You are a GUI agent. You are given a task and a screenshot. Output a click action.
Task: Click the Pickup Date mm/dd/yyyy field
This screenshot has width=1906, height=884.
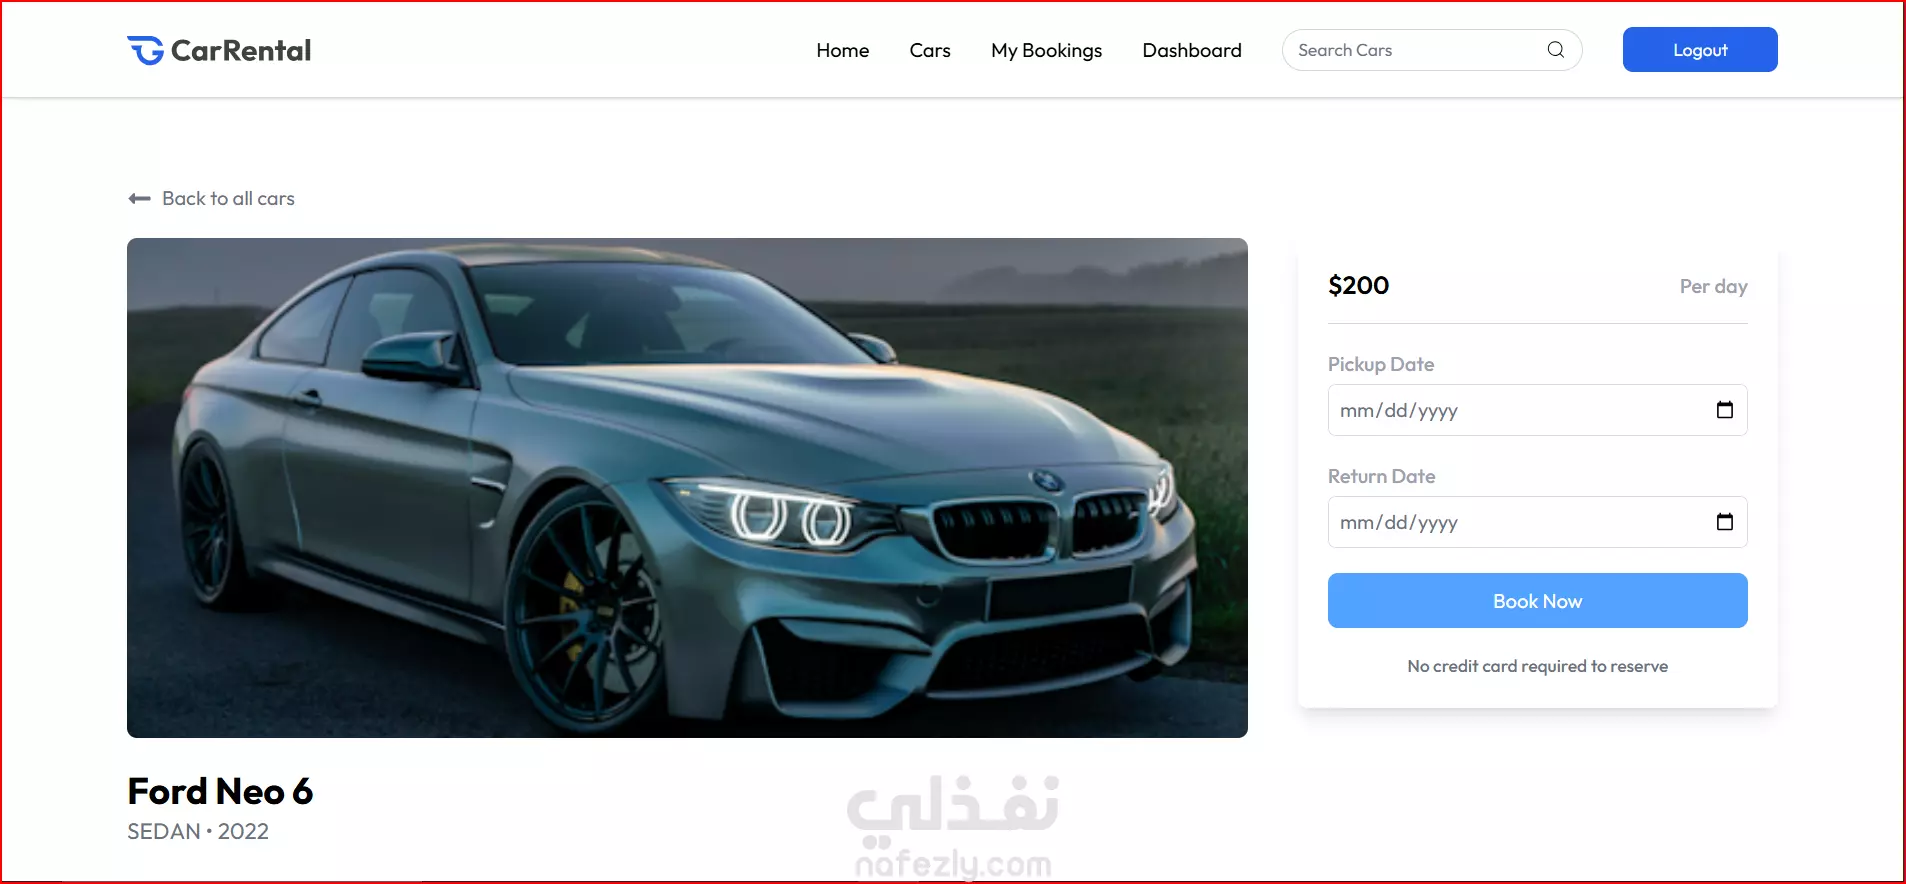[x=1537, y=410]
